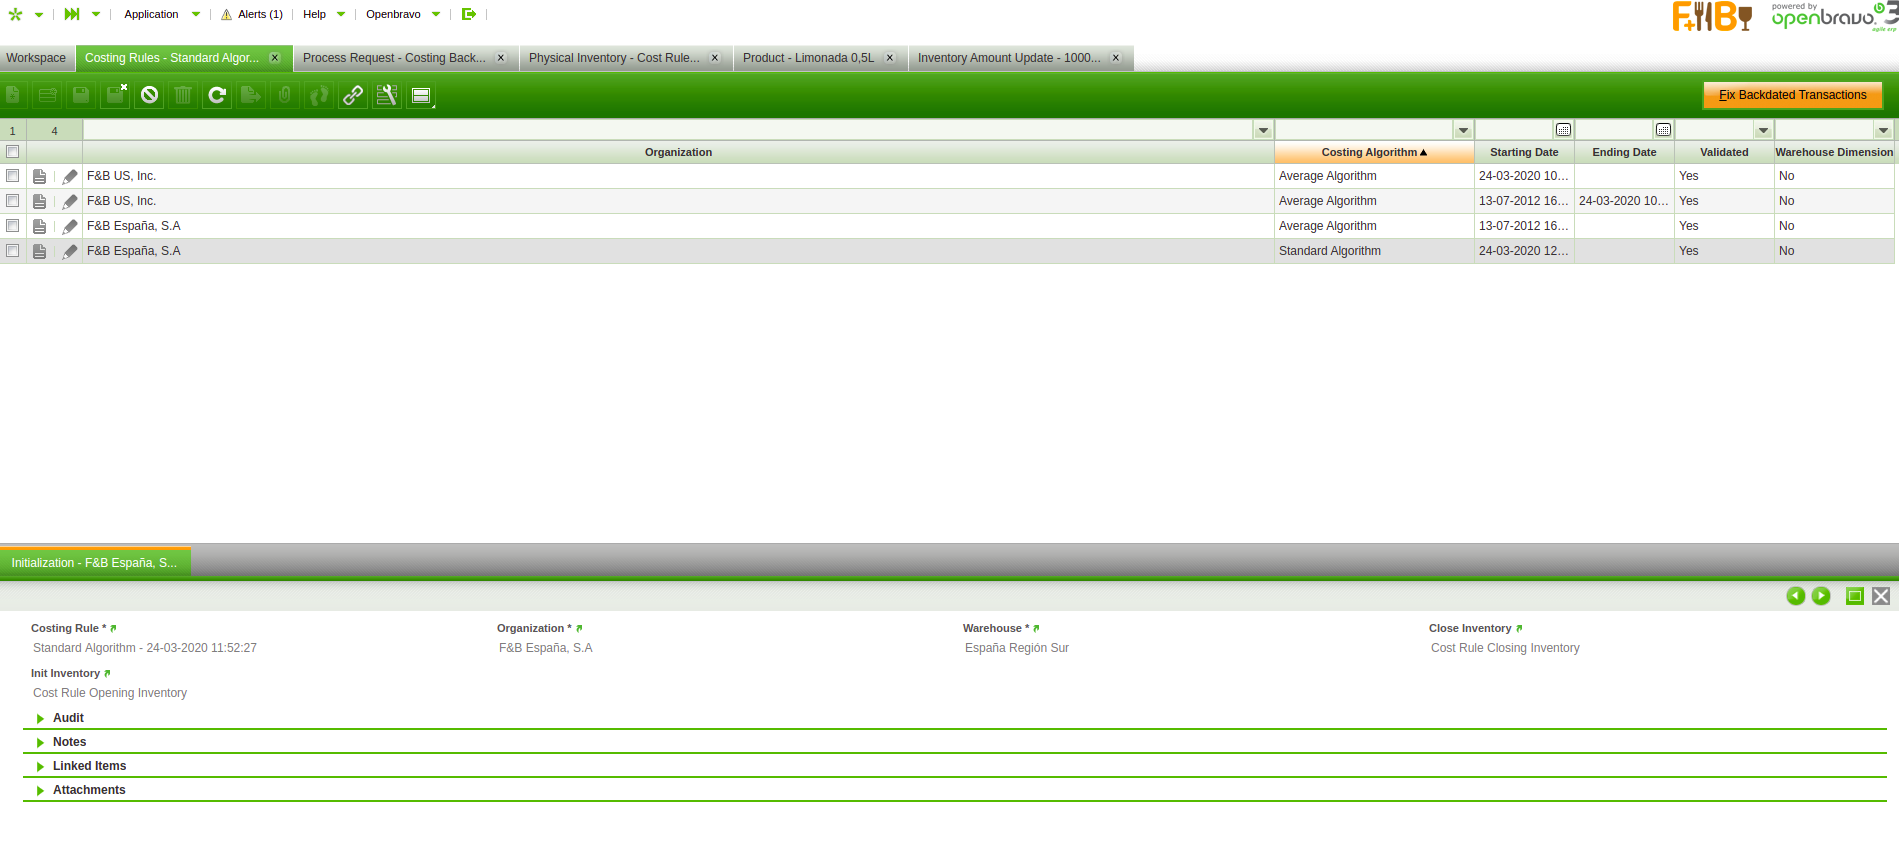Click the Create New asterisk icon

click(15, 14)
